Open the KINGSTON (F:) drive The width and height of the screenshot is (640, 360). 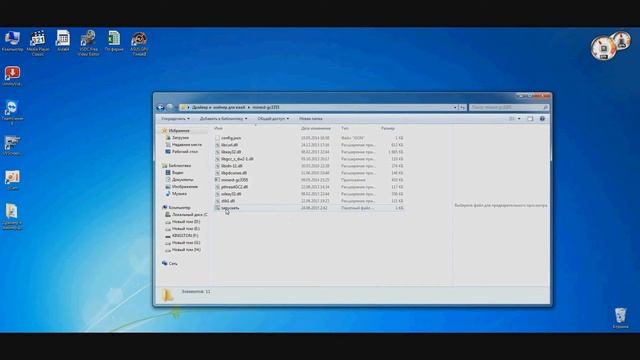click(184, 236)
